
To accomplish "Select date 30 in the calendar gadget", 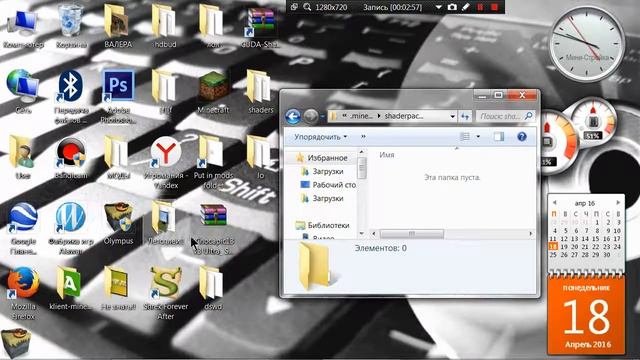I will click(x=607, y=255).
